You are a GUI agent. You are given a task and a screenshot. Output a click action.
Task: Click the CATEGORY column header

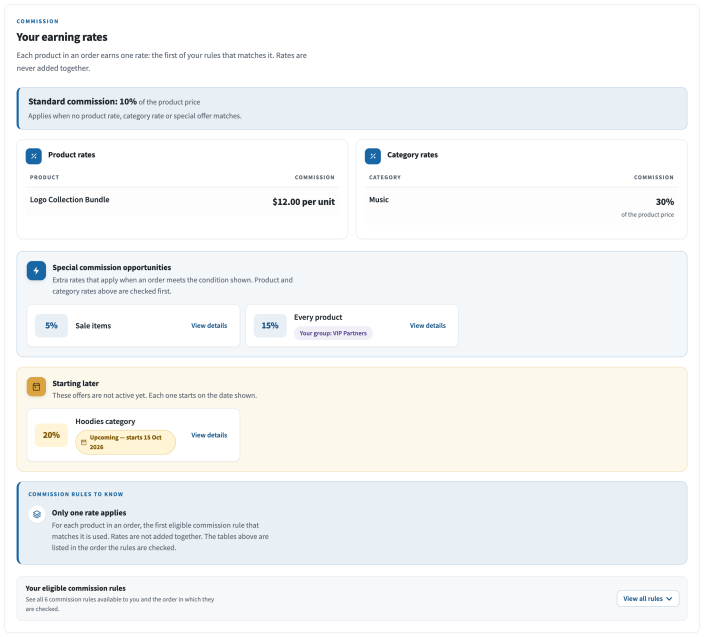pos(385,177)
